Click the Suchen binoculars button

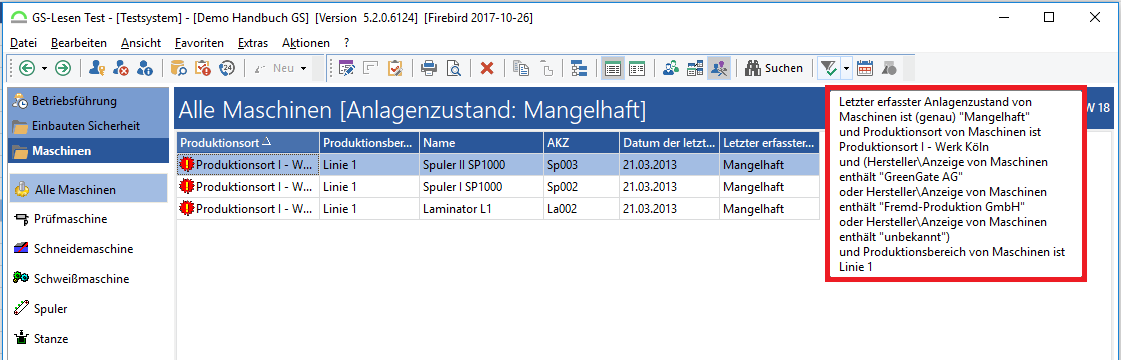point(774,68)
